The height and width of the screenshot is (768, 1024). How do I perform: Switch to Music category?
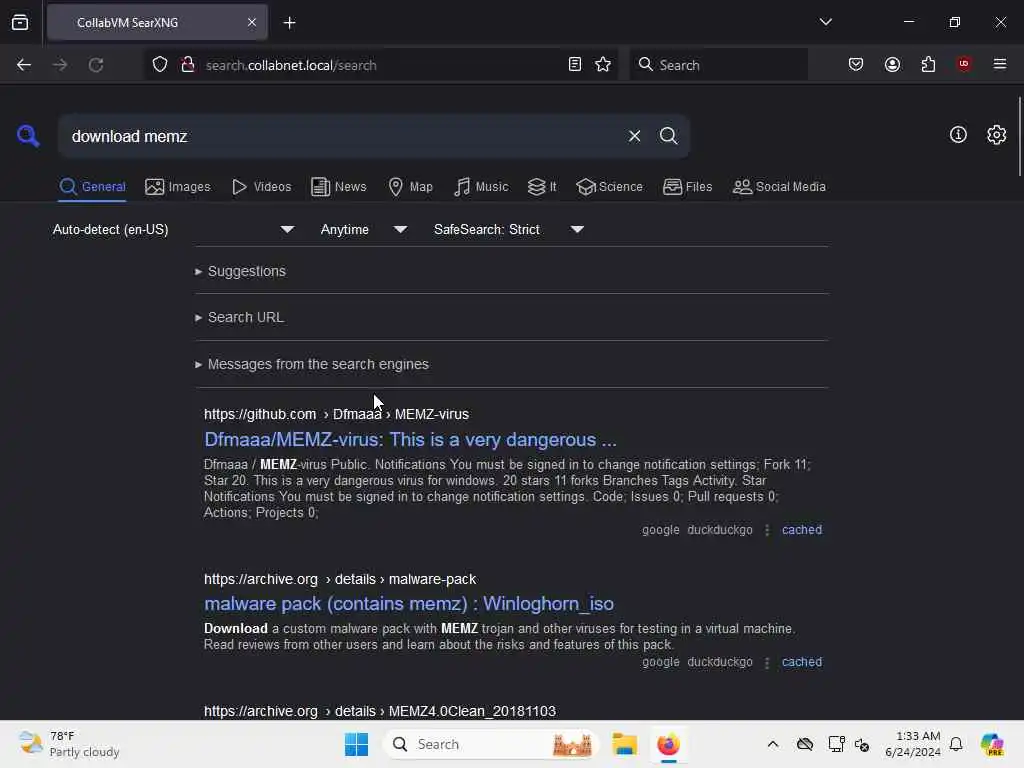[x=481, y=187]
